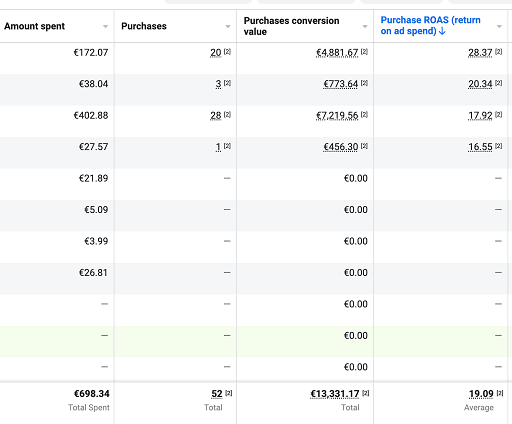The width and height of the screenshot is (512, 424).
Task: Click the Purchases column header label
Action: click(144, 26)
